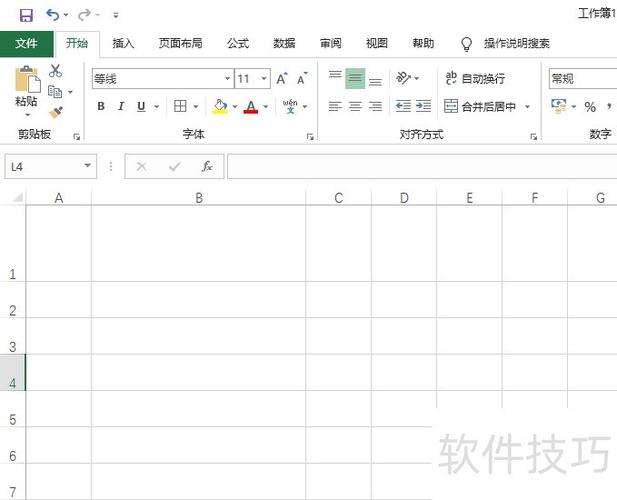The image size is (617, 500).
Task: Apply the yellow fill color bucket
Action: coord(220,106)
